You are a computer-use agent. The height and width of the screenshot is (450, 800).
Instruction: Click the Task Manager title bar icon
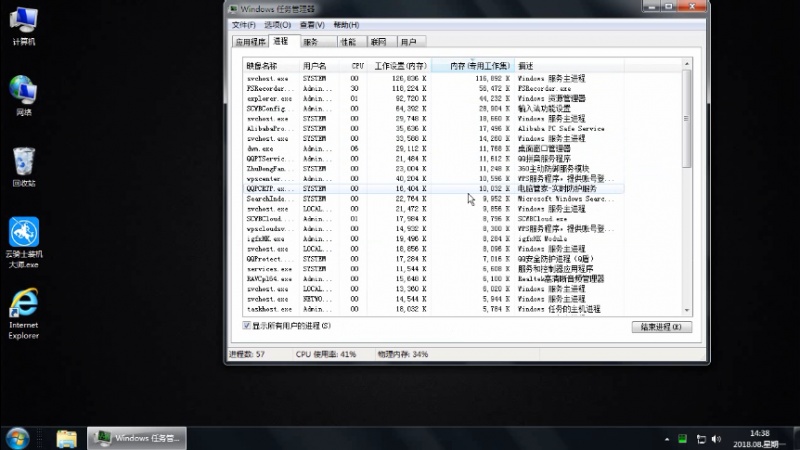tap(233, 9)
